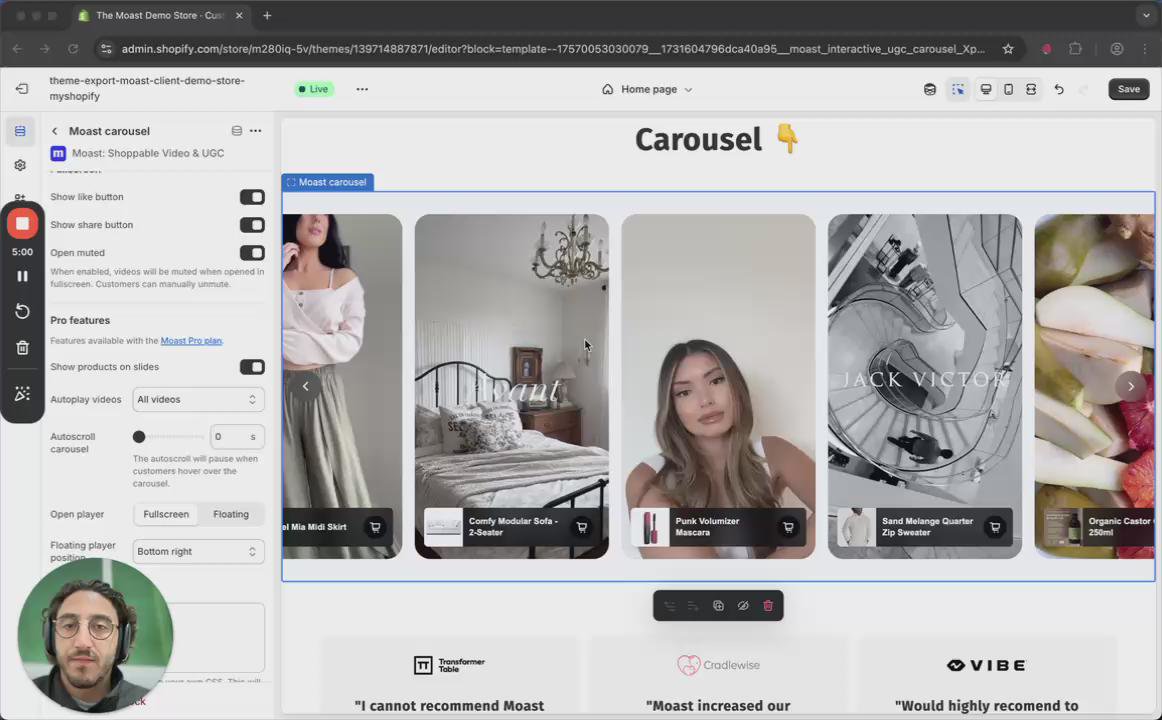The height and width of the screenshot is (720, 1162).
Task: Go back from Moast carousel panel
Action: [x=54, y=131]
